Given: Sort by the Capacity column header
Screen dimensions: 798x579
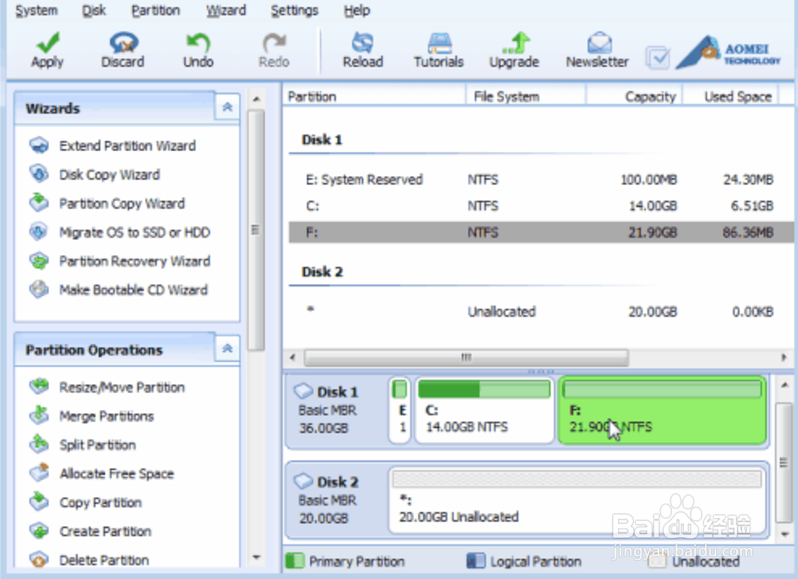Looking at the screenshot, I should [x=634, y=96].
